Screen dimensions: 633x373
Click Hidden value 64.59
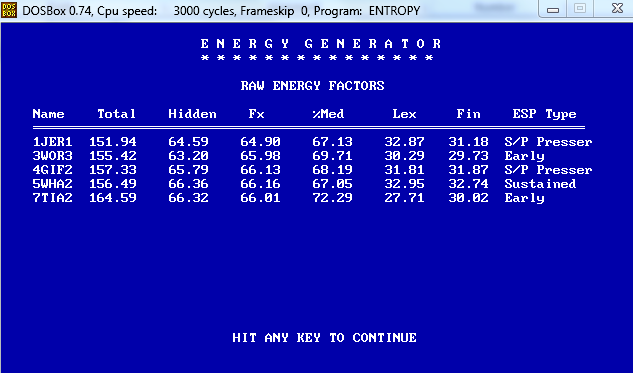point(189,142)
